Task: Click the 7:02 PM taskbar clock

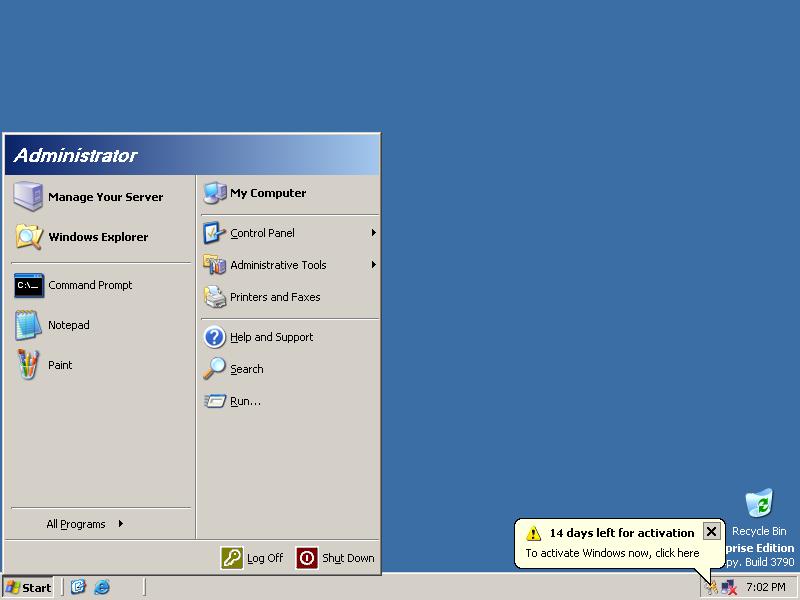Action: 766,587
